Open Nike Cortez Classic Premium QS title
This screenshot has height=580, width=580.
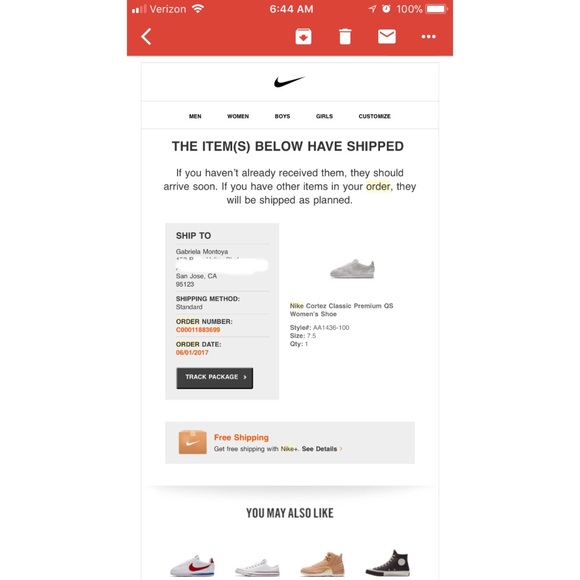tap(341, 310)
